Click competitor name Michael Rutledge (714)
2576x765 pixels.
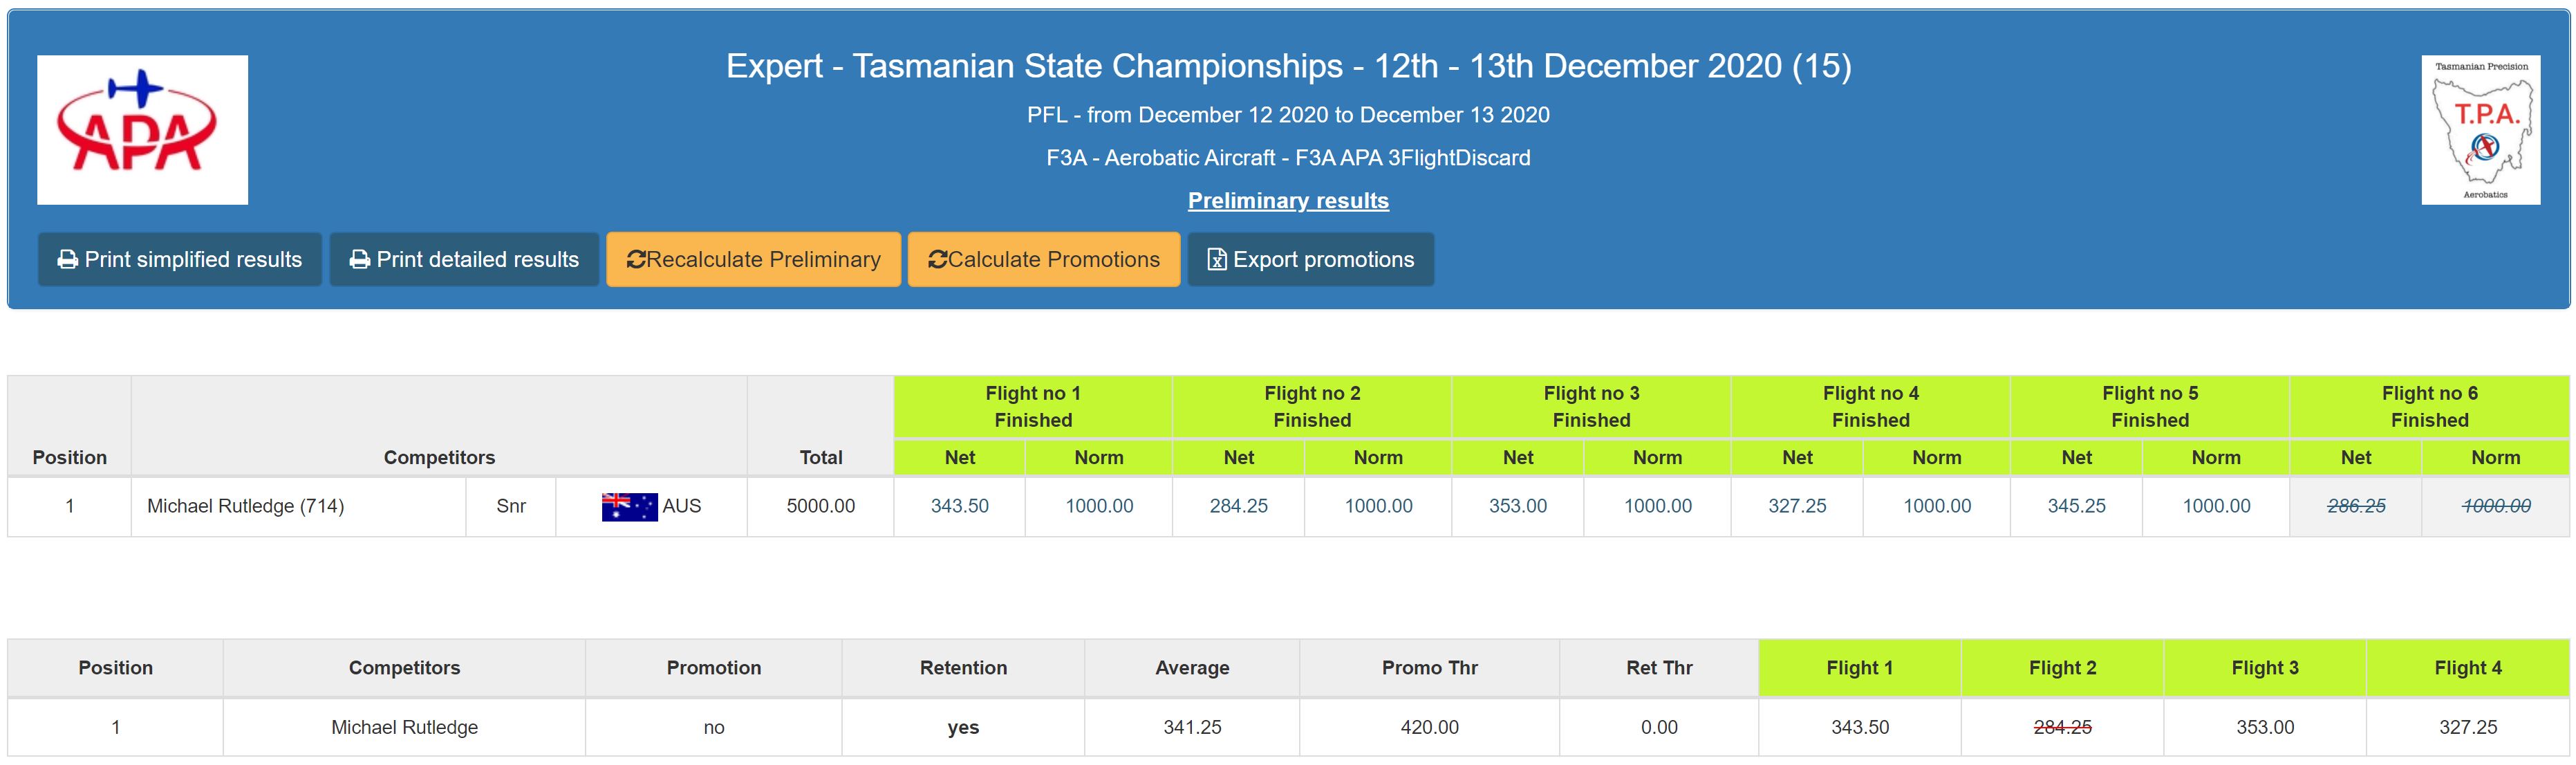(246, 506)
